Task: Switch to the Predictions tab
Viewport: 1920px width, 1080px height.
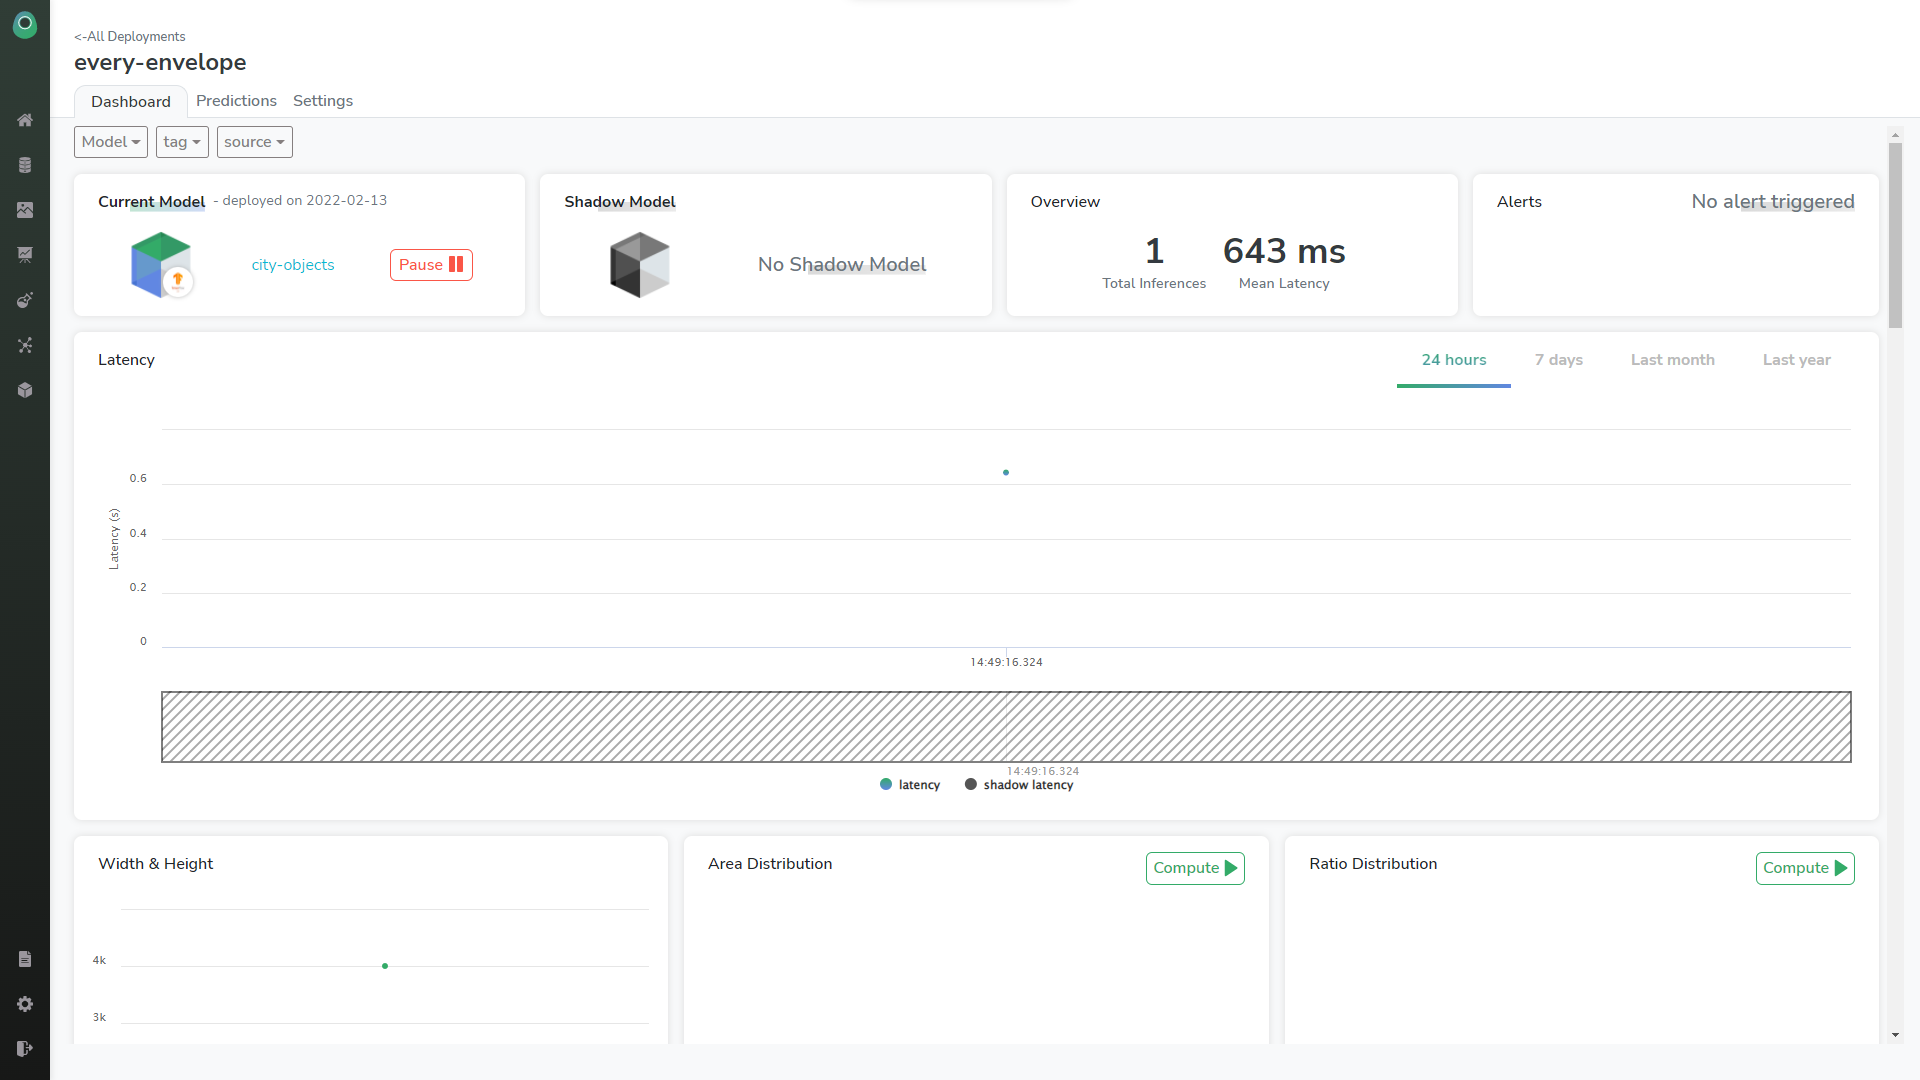Action: (236, 101)
